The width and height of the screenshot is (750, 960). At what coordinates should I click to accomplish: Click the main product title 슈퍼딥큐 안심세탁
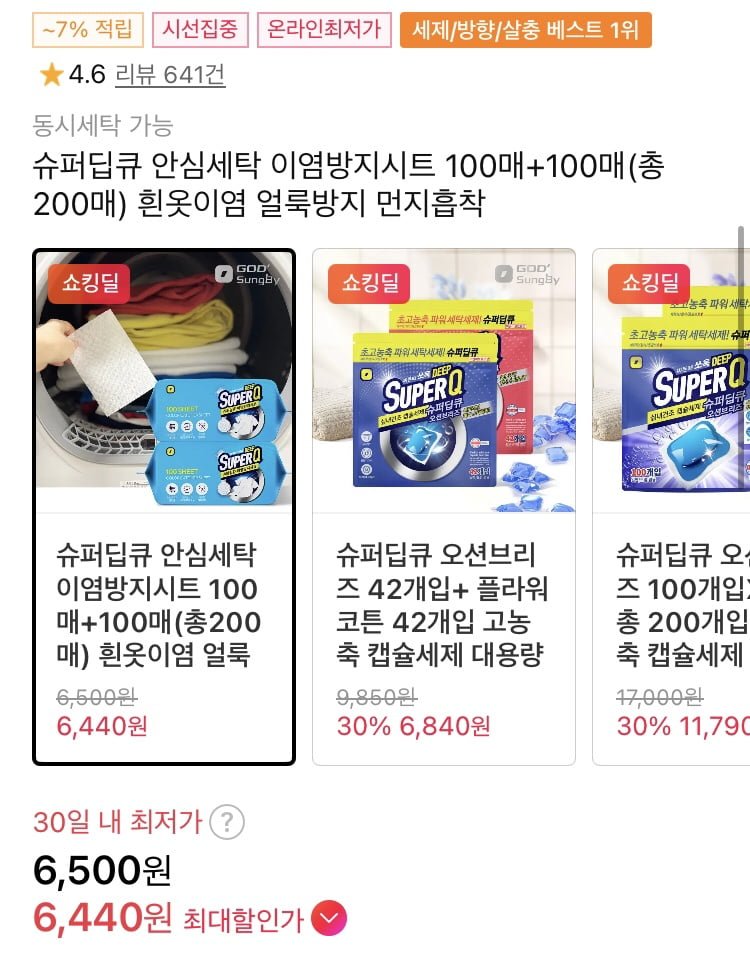pos(348,184)
